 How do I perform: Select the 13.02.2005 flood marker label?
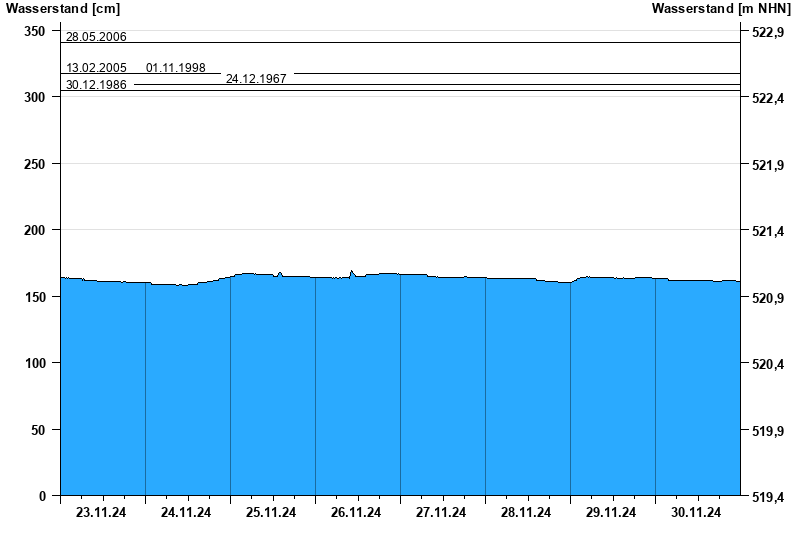(x=96, y=68)
